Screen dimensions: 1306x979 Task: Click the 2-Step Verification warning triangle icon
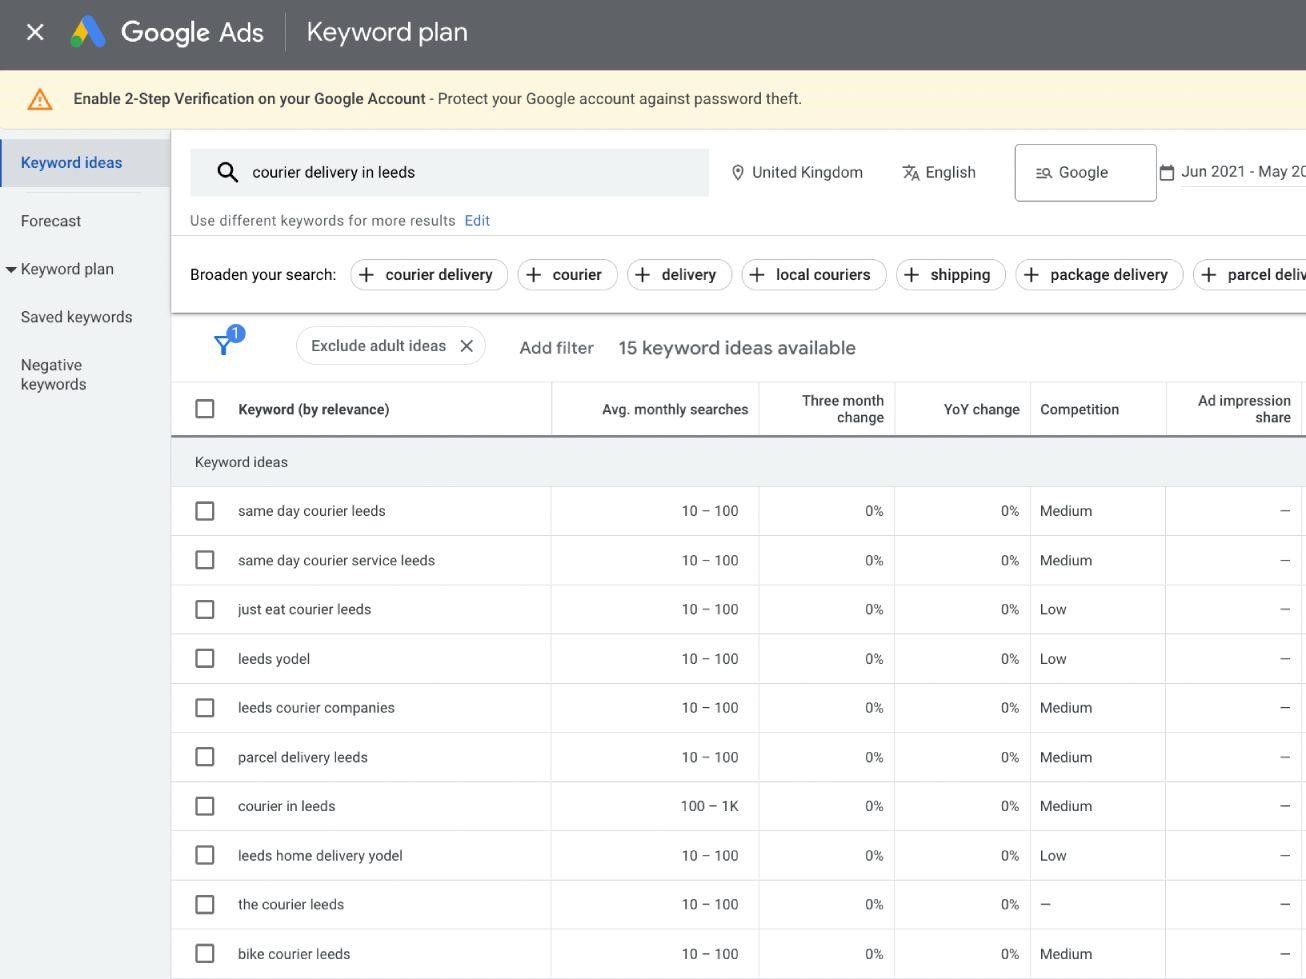point(39,99)
